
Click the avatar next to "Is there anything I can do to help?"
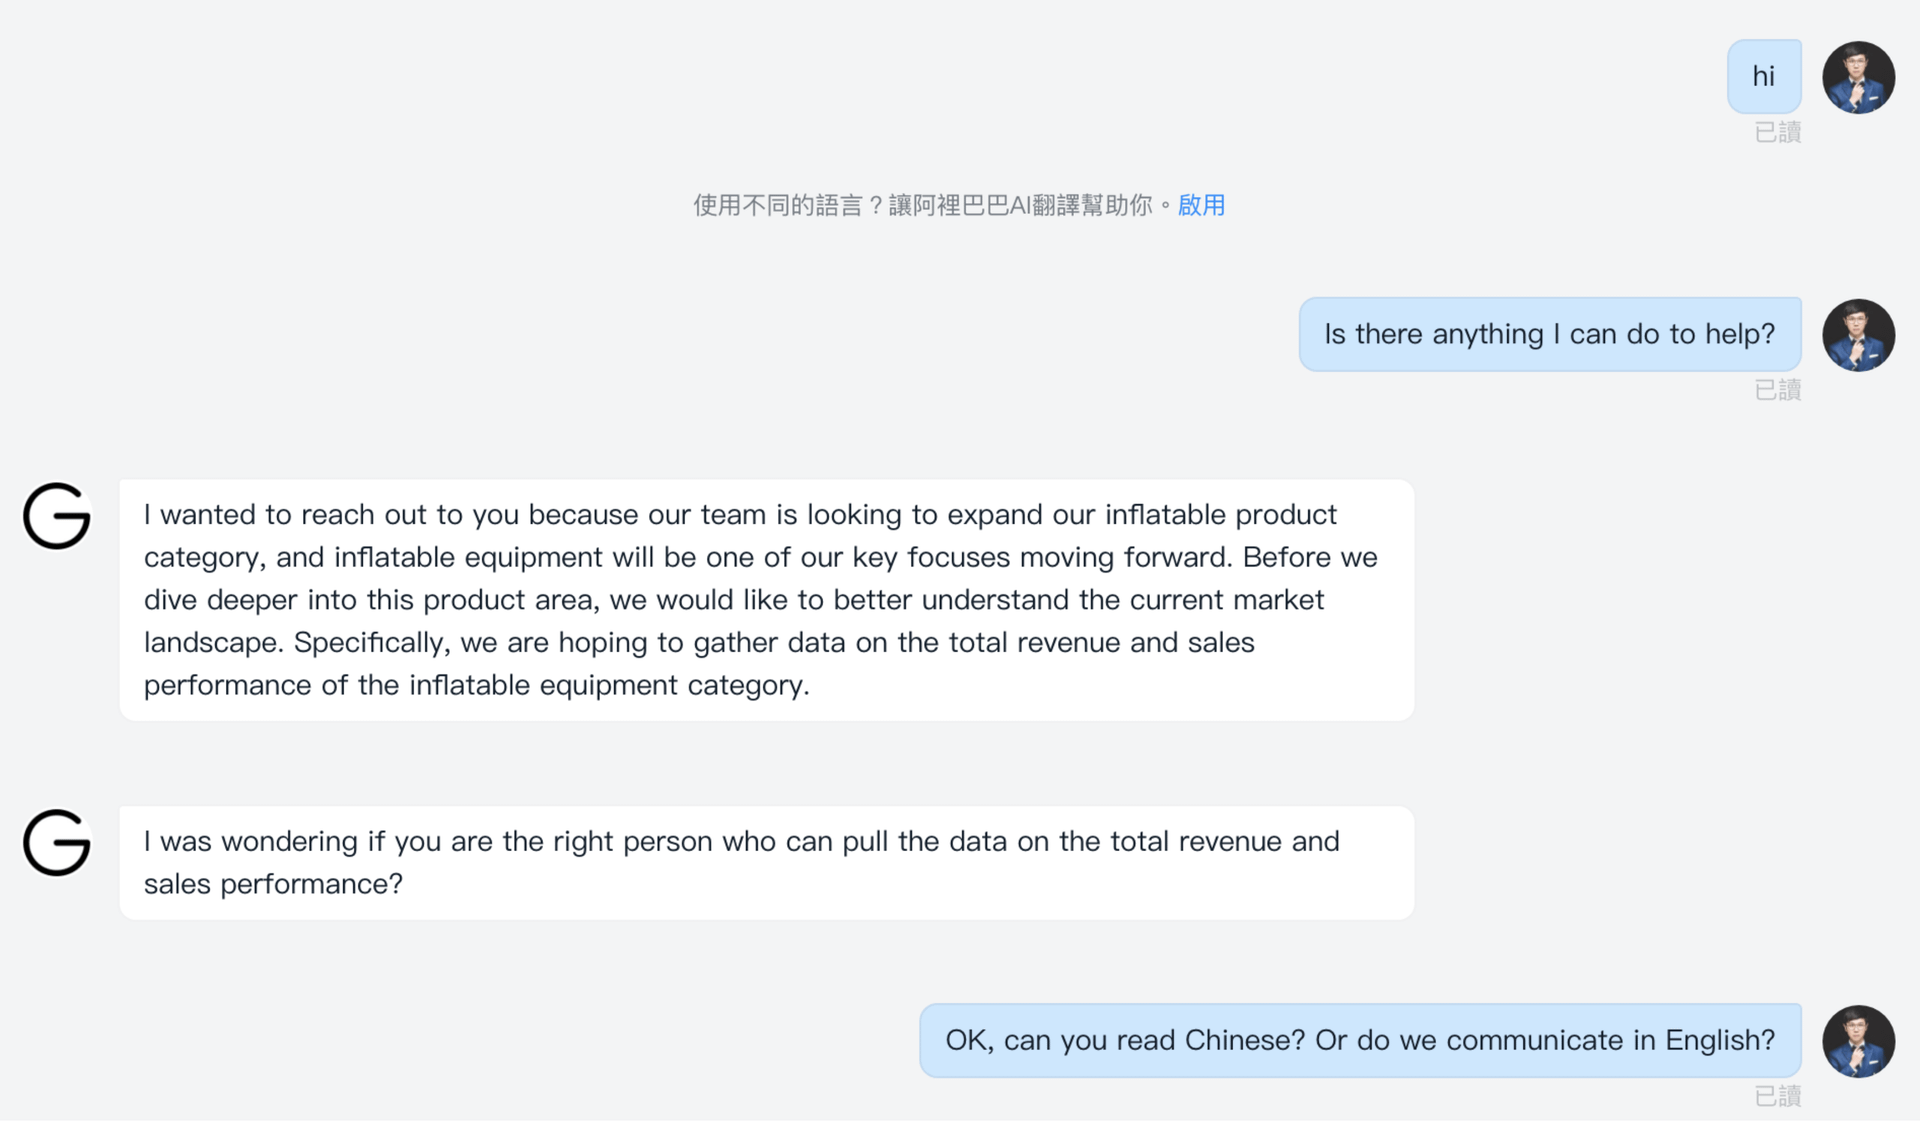pos(1858,335)
